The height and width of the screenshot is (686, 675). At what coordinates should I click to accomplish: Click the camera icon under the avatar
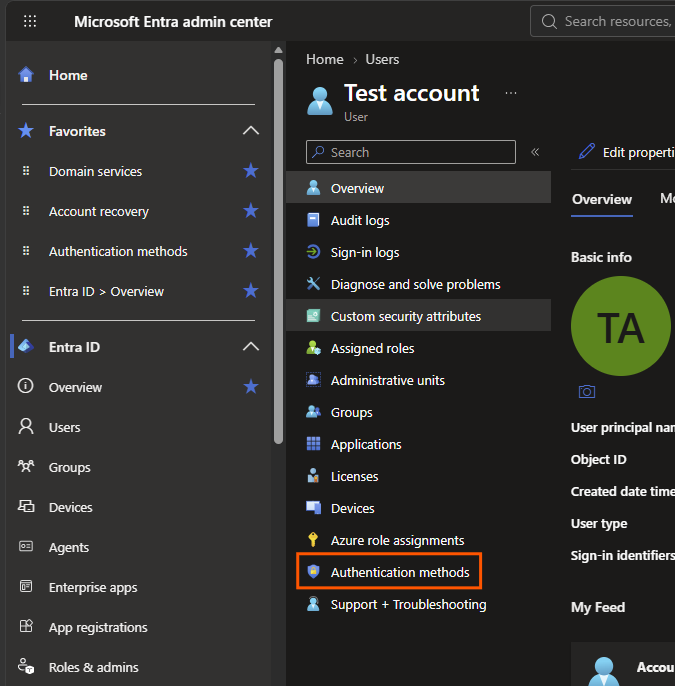tap(587, 391)
